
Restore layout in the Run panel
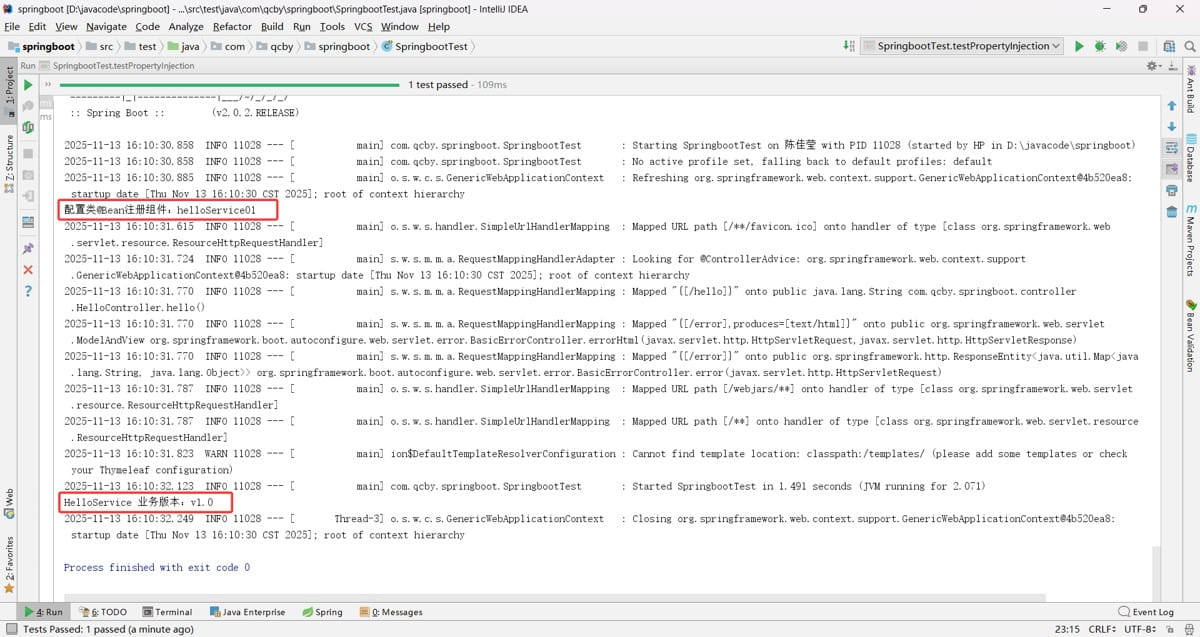tap(28, 222)
